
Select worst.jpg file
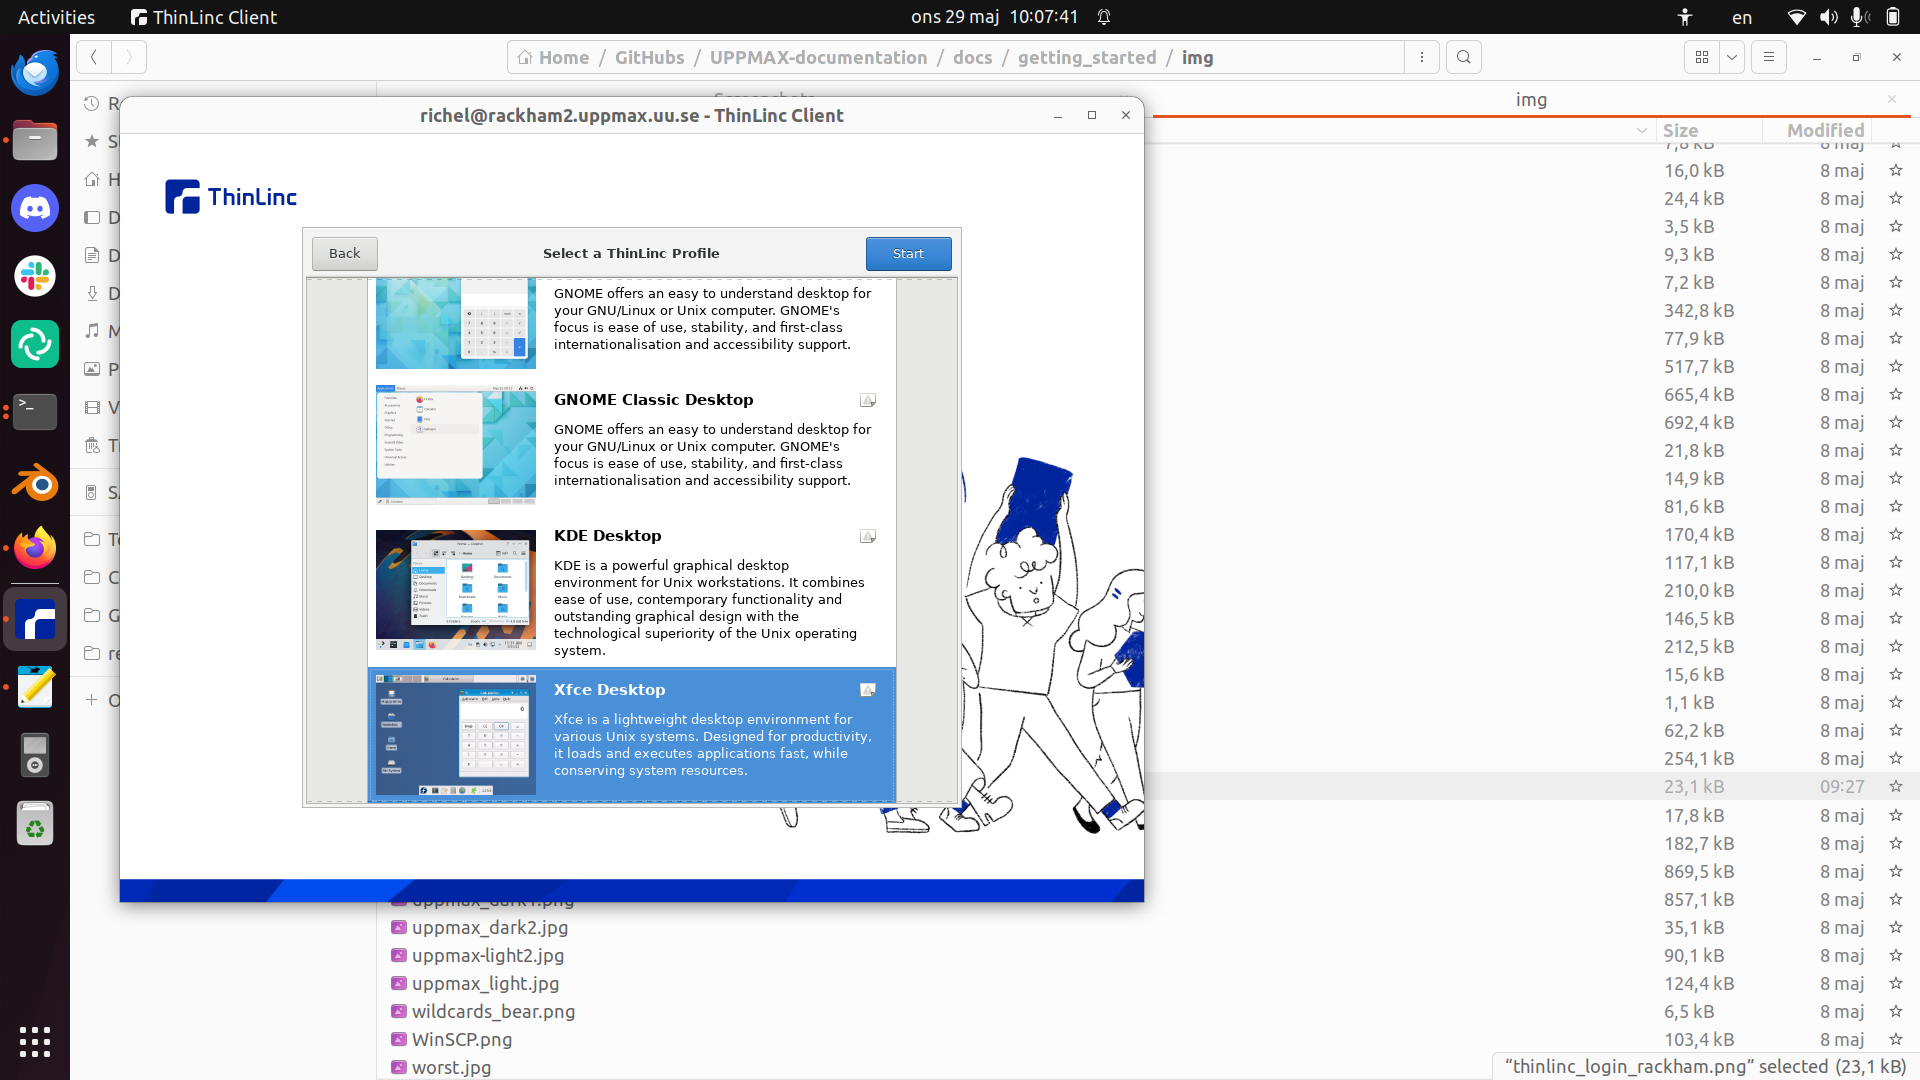[451, 1068]
